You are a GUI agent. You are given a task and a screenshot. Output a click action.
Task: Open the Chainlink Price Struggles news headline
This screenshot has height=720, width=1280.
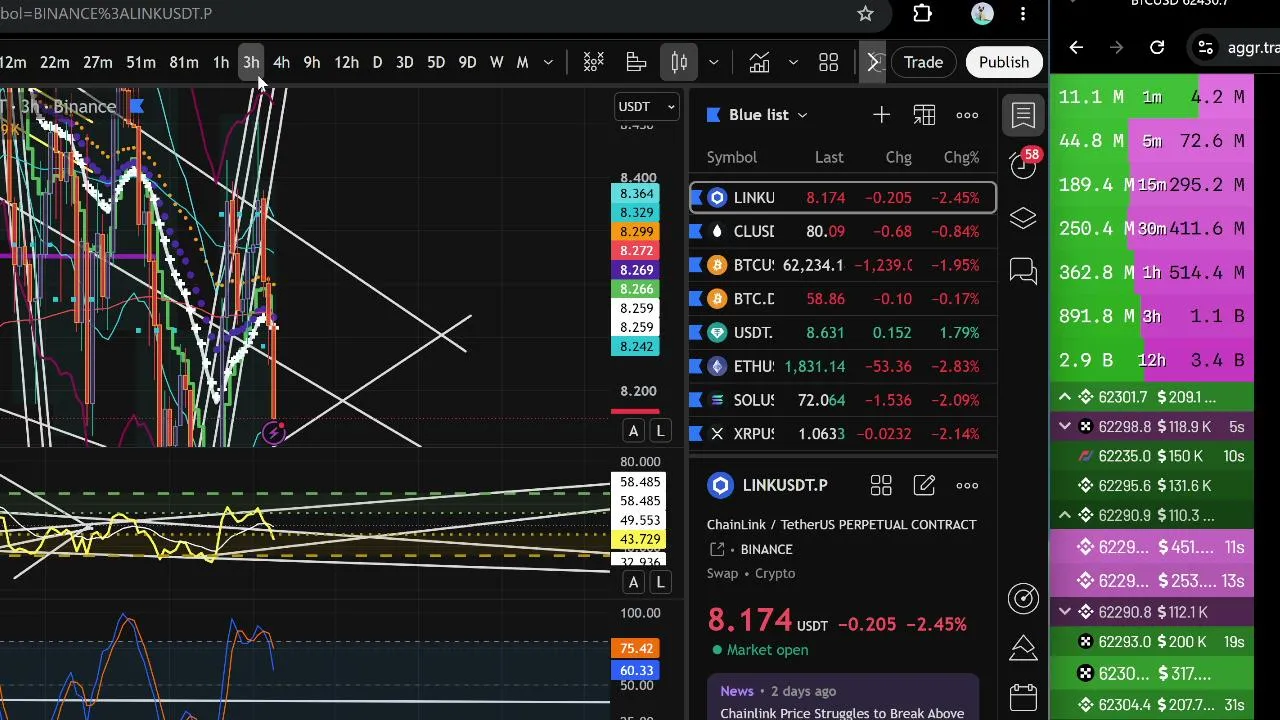tap(842, 713)
